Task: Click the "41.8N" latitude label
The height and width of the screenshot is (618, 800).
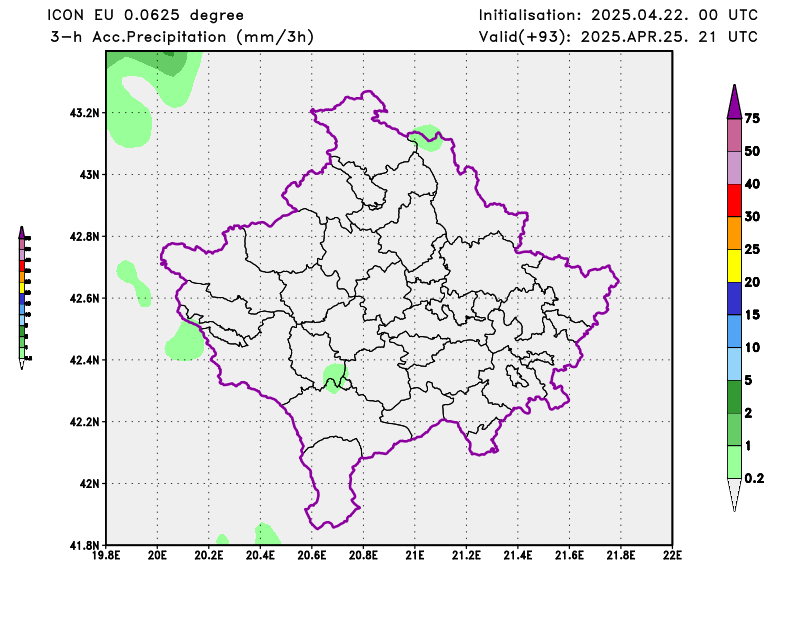Action: coord(85,545)
